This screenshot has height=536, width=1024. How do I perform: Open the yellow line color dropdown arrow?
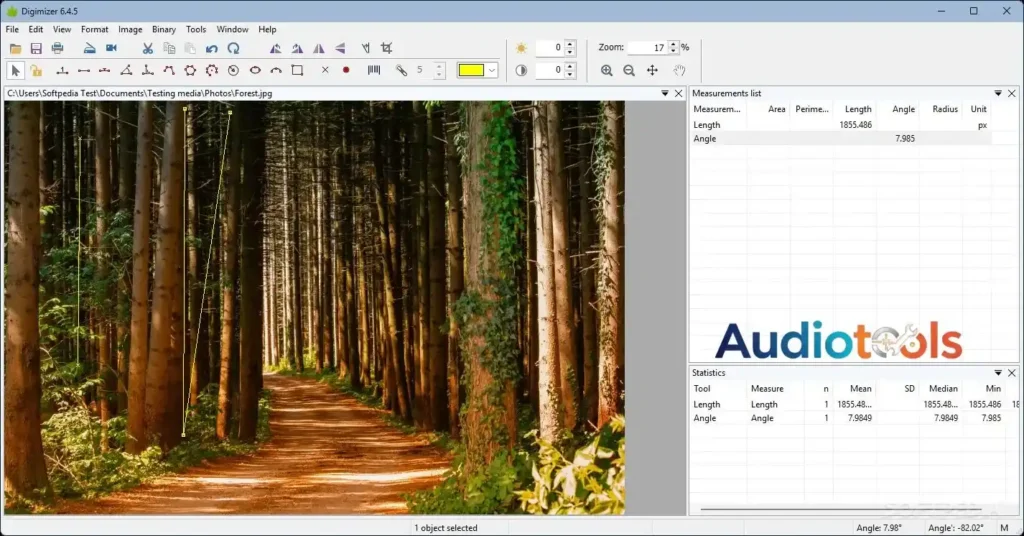coord(492,70)
